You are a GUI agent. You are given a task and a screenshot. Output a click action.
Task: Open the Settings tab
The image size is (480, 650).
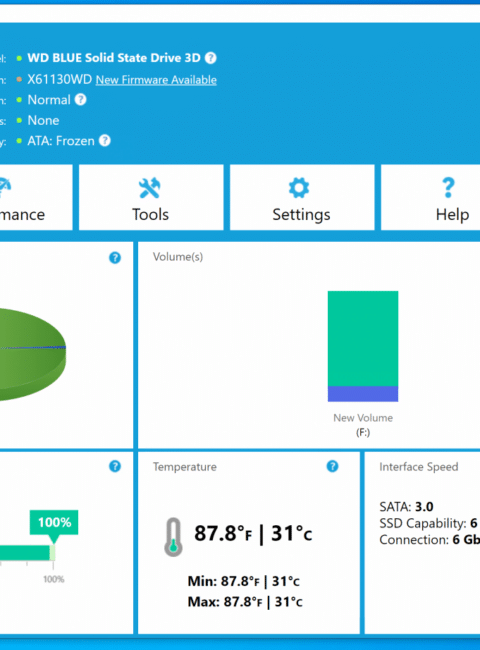click(302, 197)
